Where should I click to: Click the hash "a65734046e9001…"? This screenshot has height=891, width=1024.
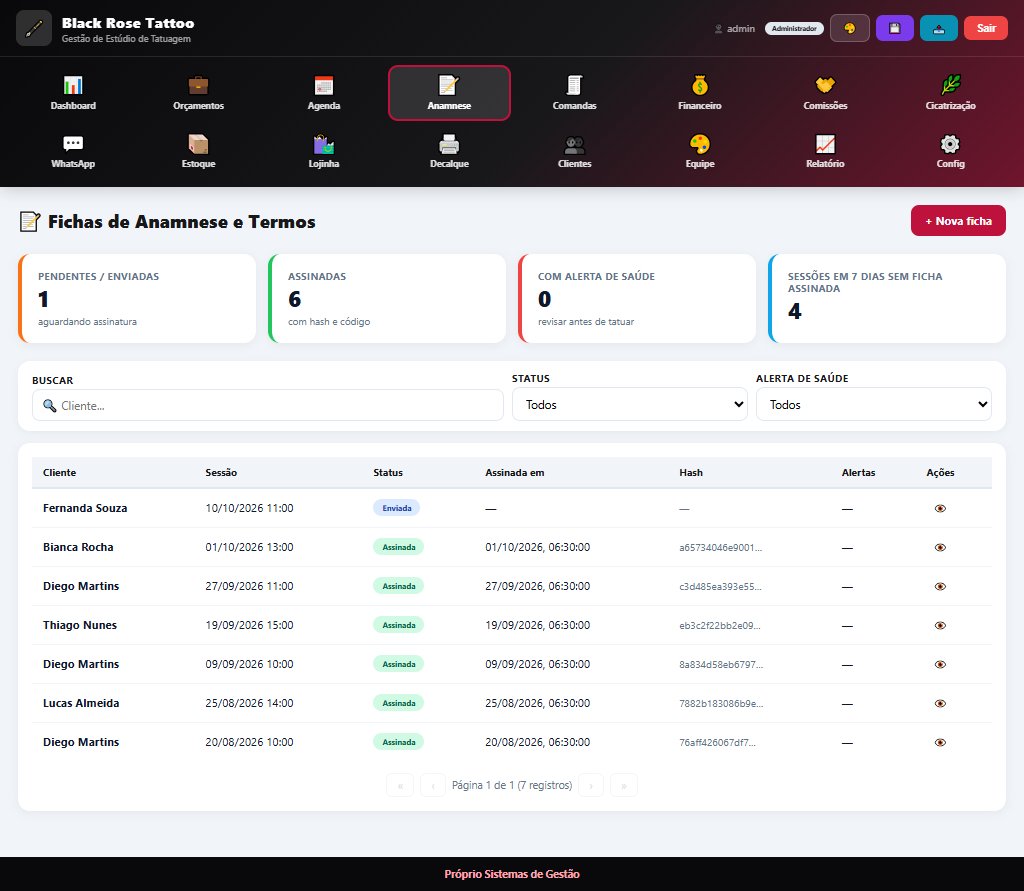point(720,547)
